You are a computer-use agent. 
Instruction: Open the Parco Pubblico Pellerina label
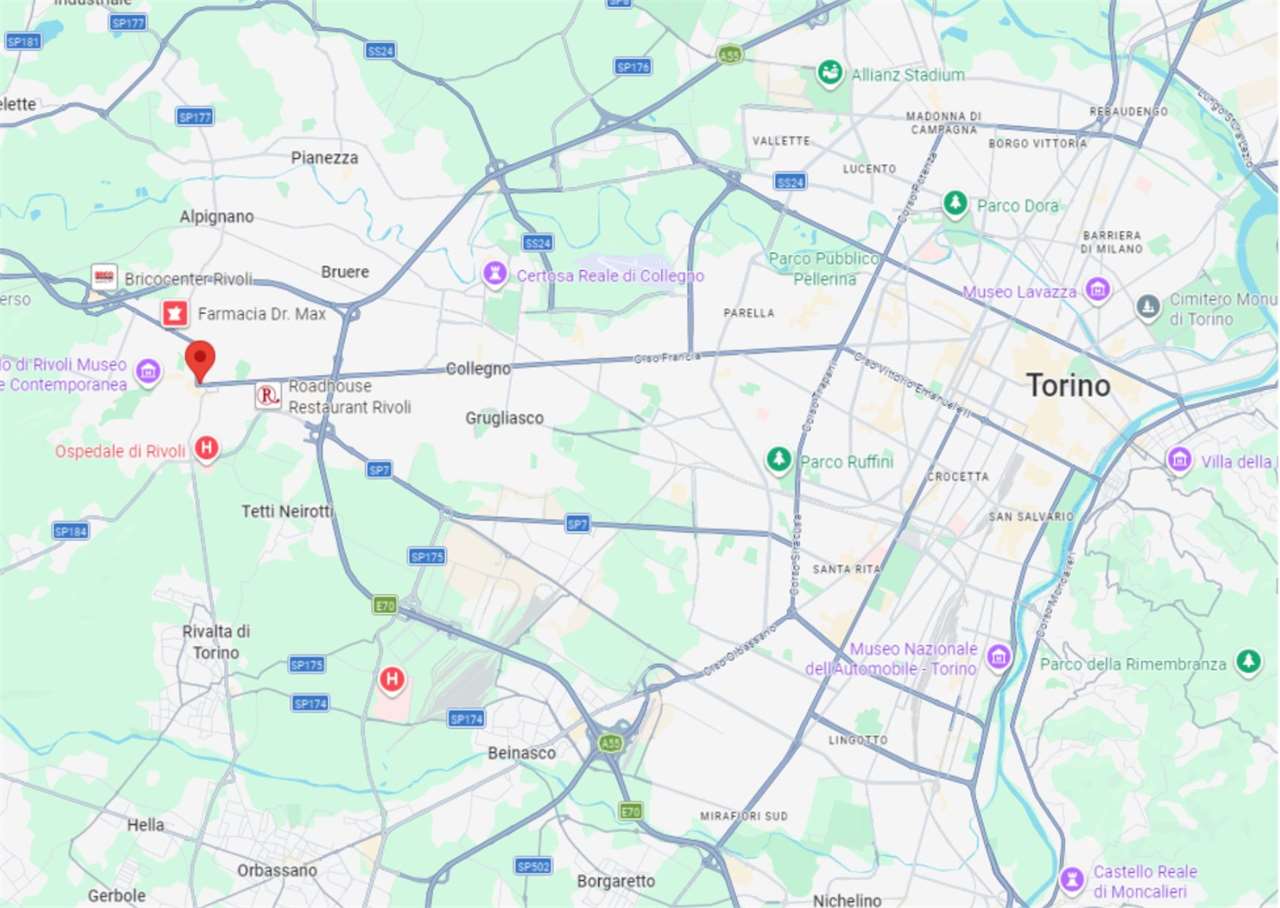[825, 269]
